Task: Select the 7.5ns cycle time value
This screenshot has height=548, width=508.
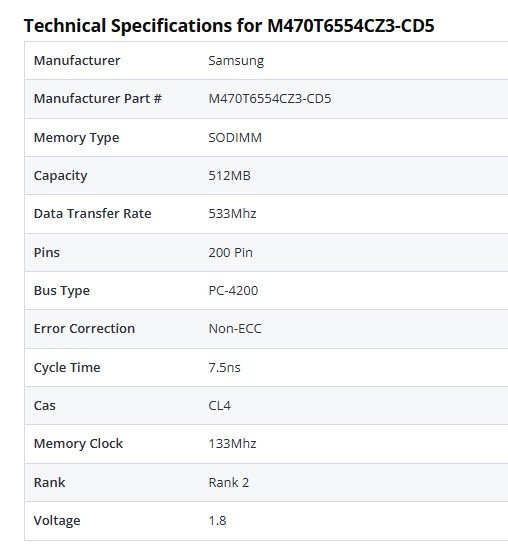Action: pos(224,367)
